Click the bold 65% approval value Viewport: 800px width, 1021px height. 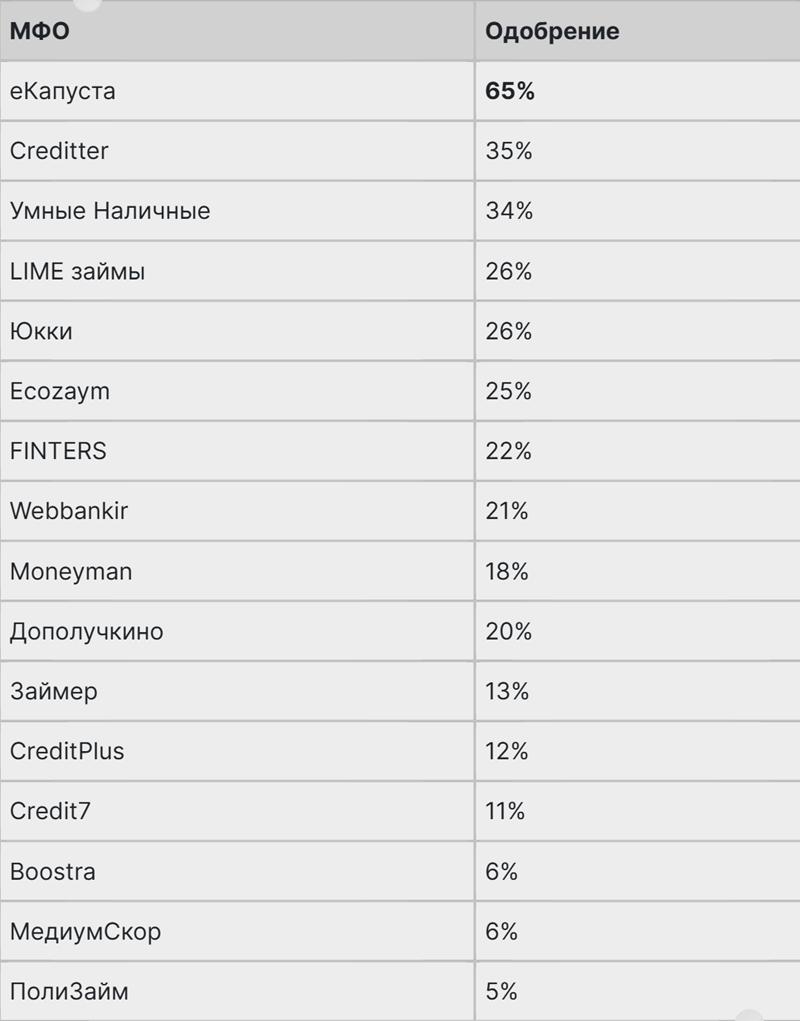point(510,91)
